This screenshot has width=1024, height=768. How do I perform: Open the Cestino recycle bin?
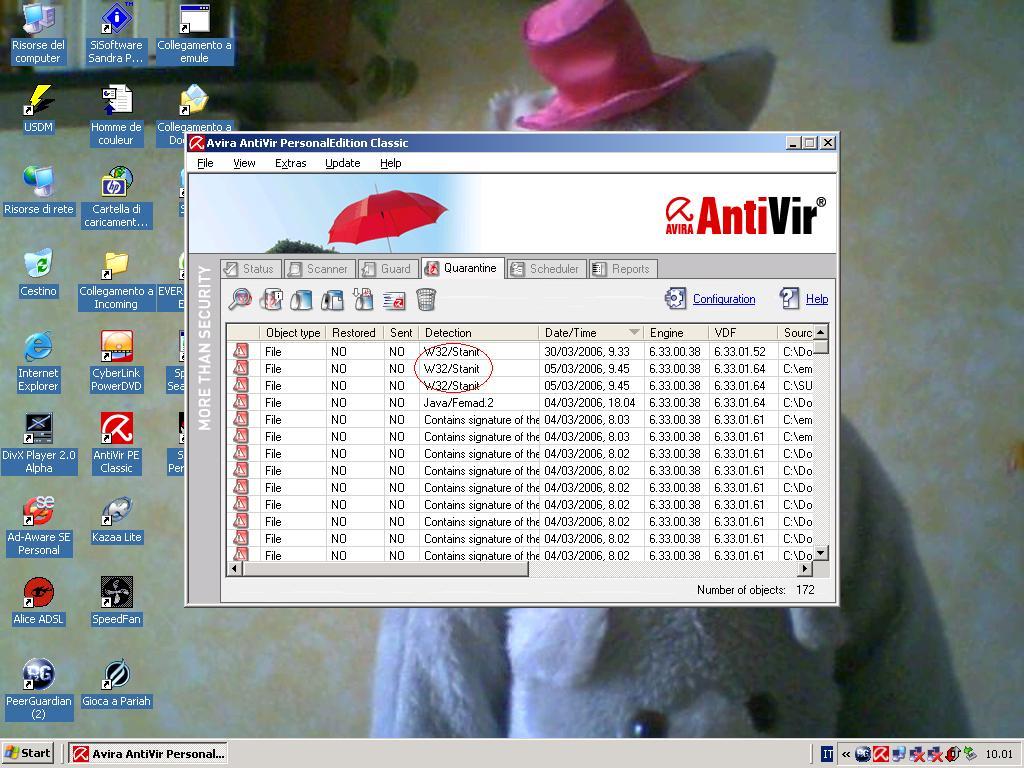pyautogui.click(x=38, y=273)
